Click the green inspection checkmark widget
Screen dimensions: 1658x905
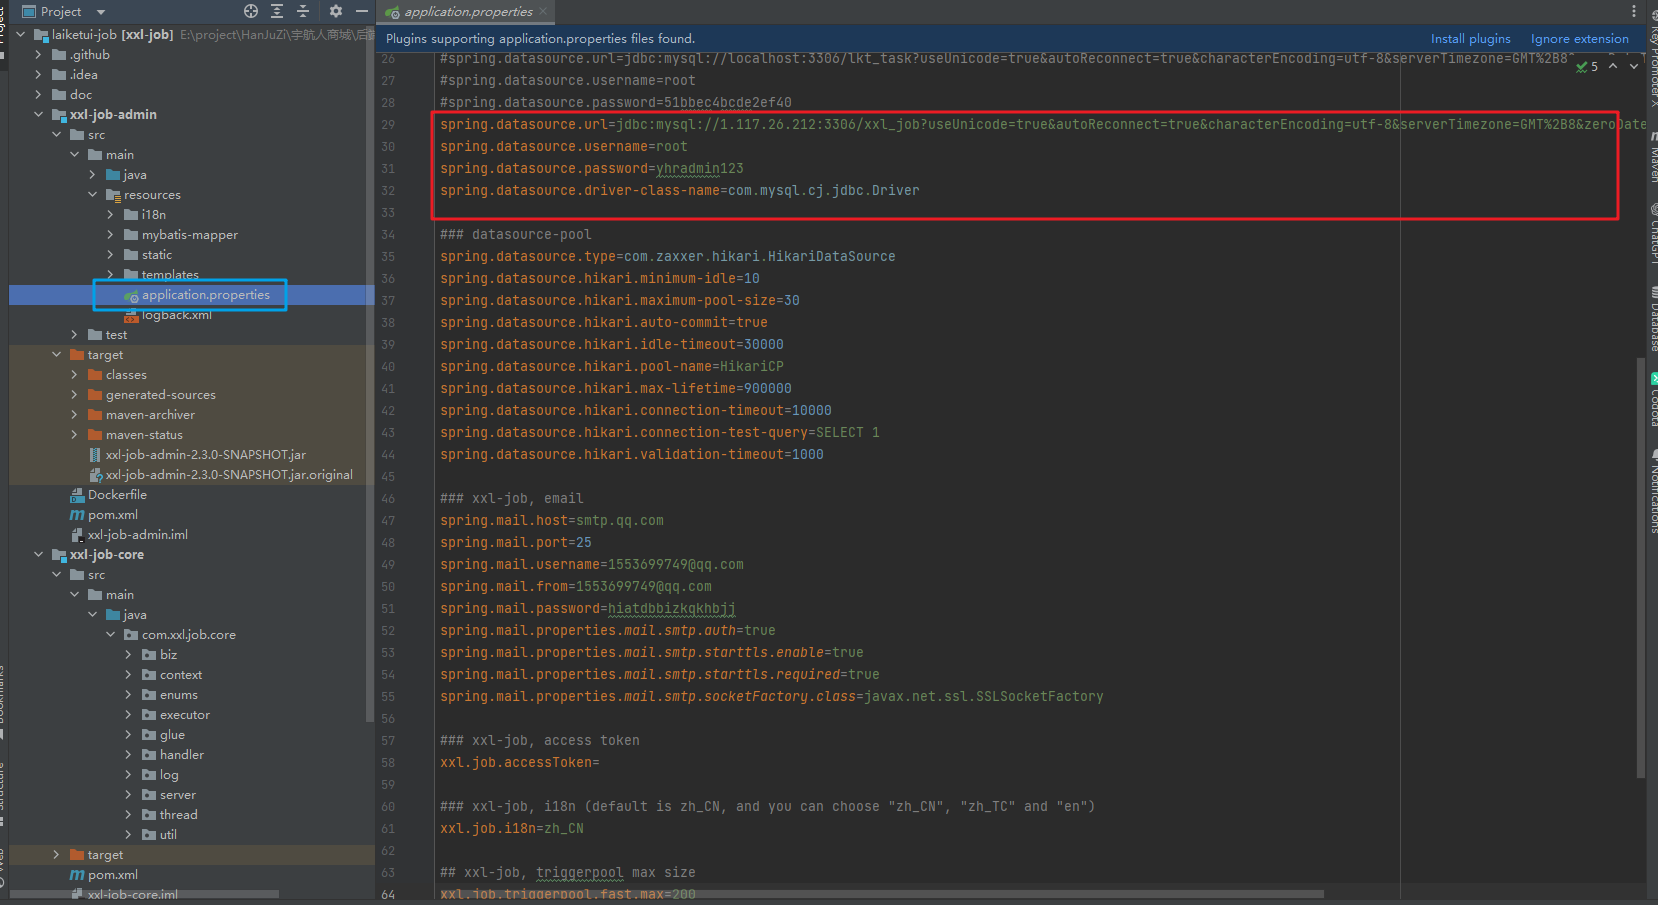1587,66
